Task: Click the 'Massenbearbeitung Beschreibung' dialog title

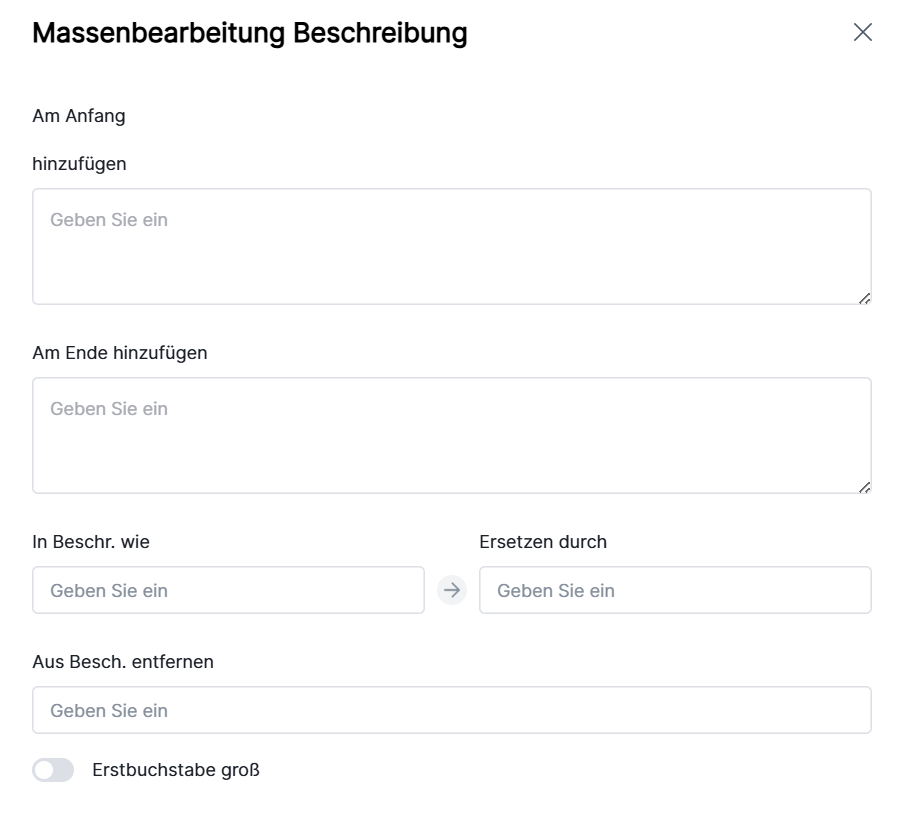Action: click(250, 33)
